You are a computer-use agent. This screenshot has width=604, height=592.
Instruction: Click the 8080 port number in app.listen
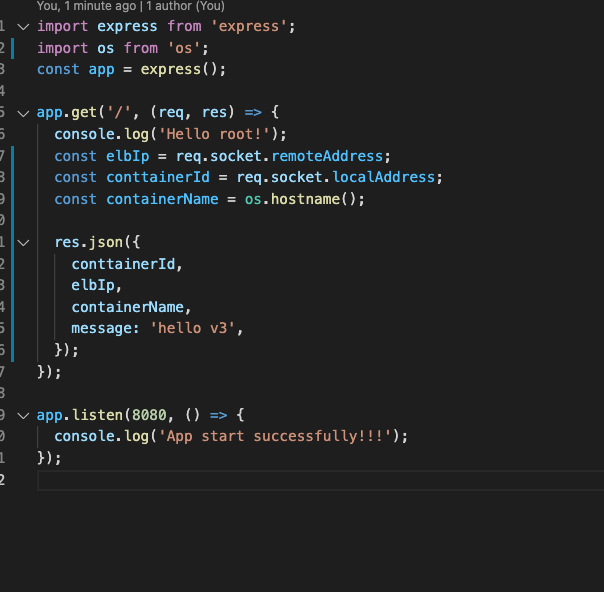click(x=149, y=415)
